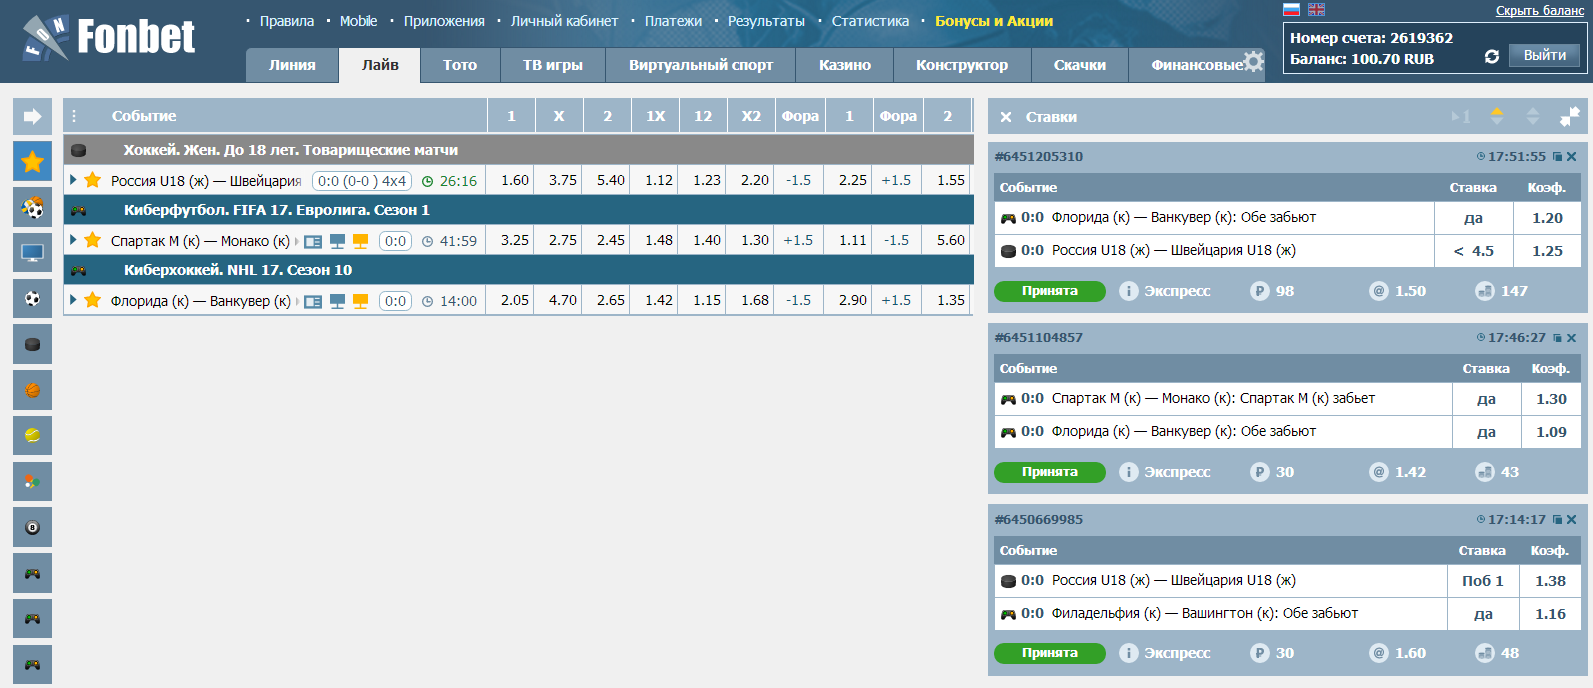Open the Тото tab
The width and height of the screenshot is (1593, 688).
point(460,65)
